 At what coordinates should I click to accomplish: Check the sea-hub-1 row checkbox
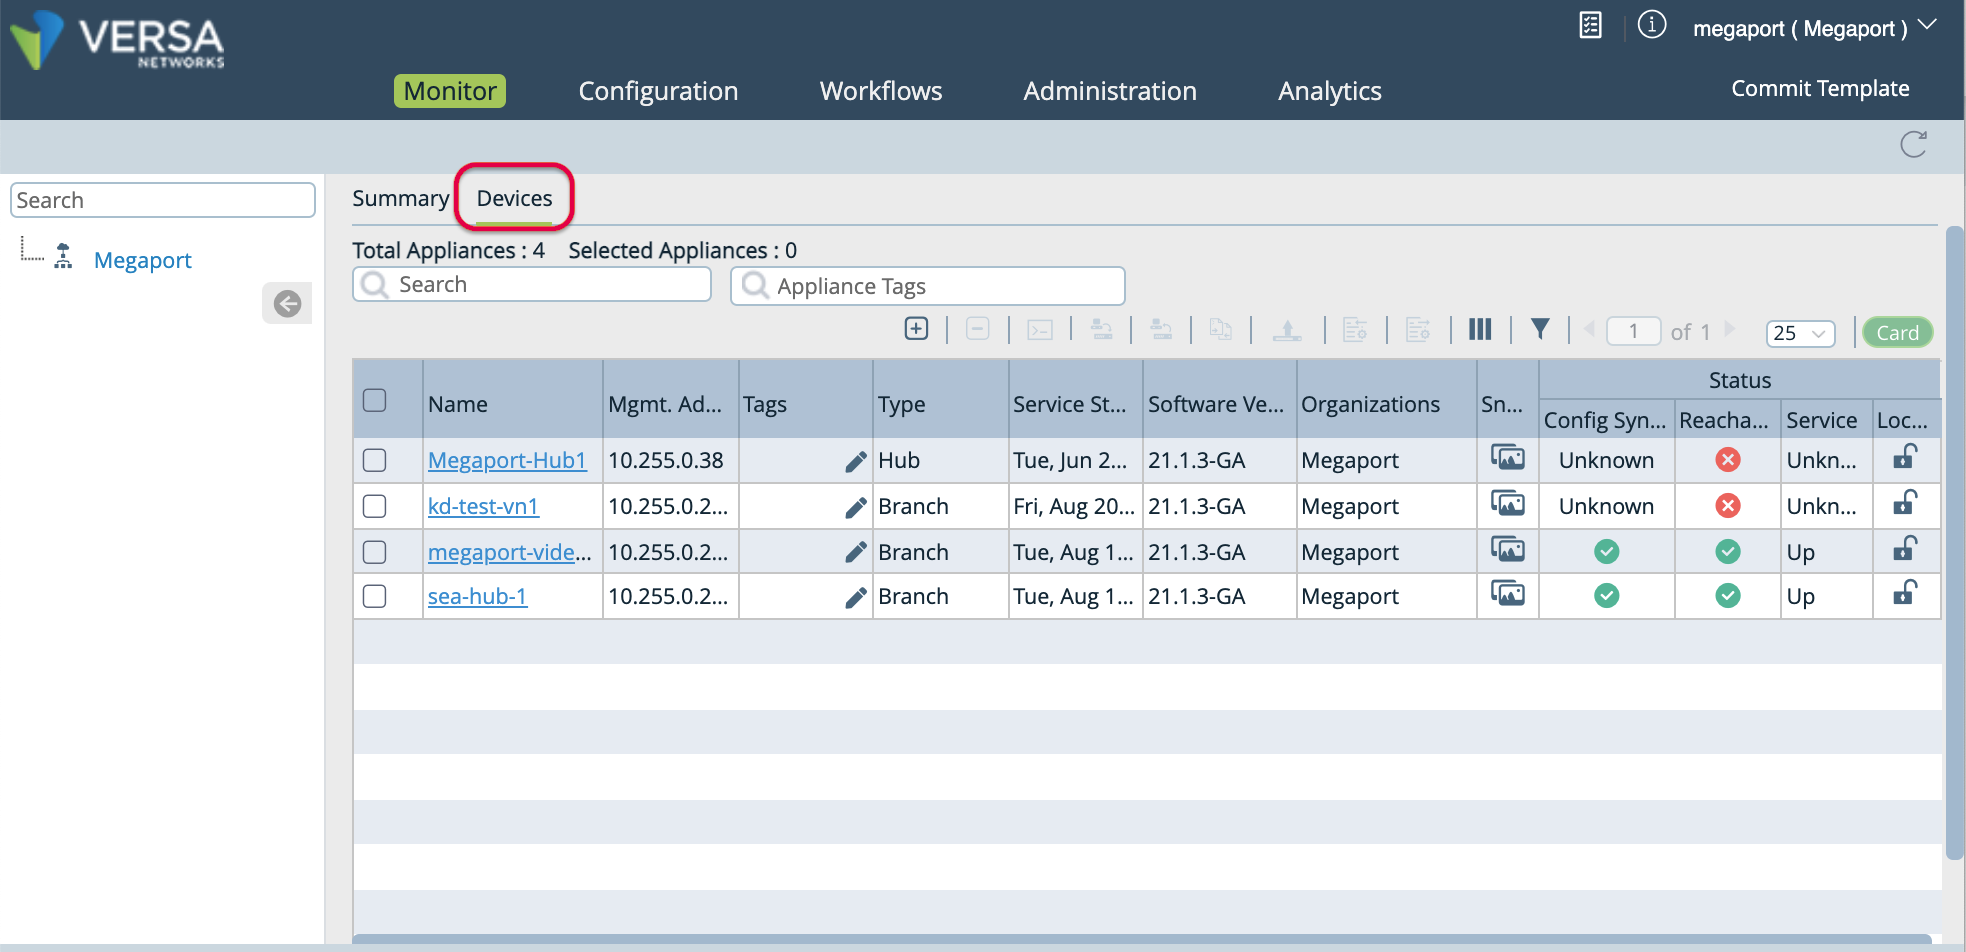point(375,596)
